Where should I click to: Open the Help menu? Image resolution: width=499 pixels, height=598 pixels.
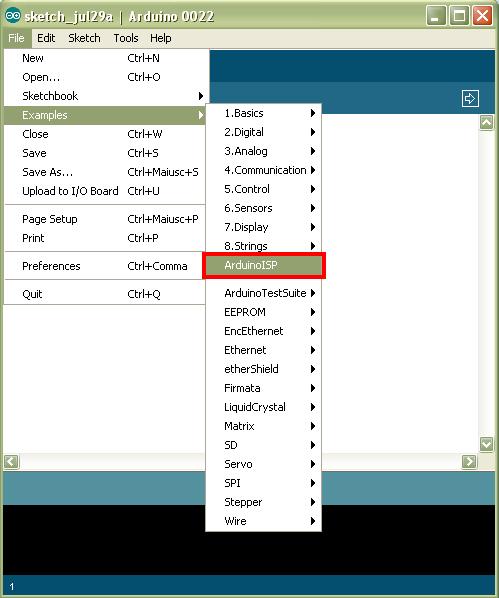(161, 38)
